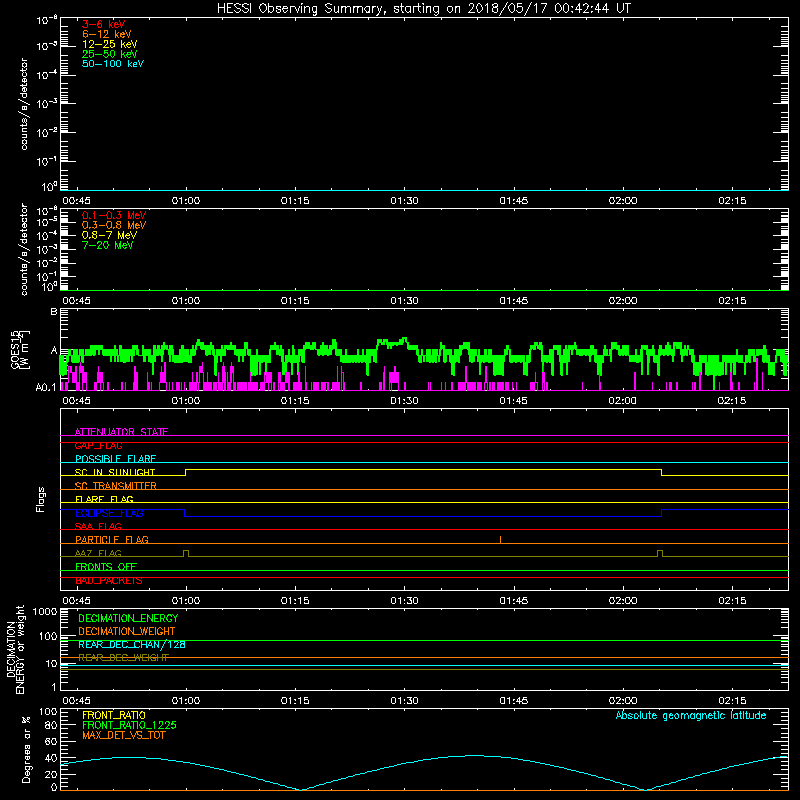Click the 80 label on Degrees axis
Screen dimensions: 800x800
pyautogui.click(x=51, y=725)
